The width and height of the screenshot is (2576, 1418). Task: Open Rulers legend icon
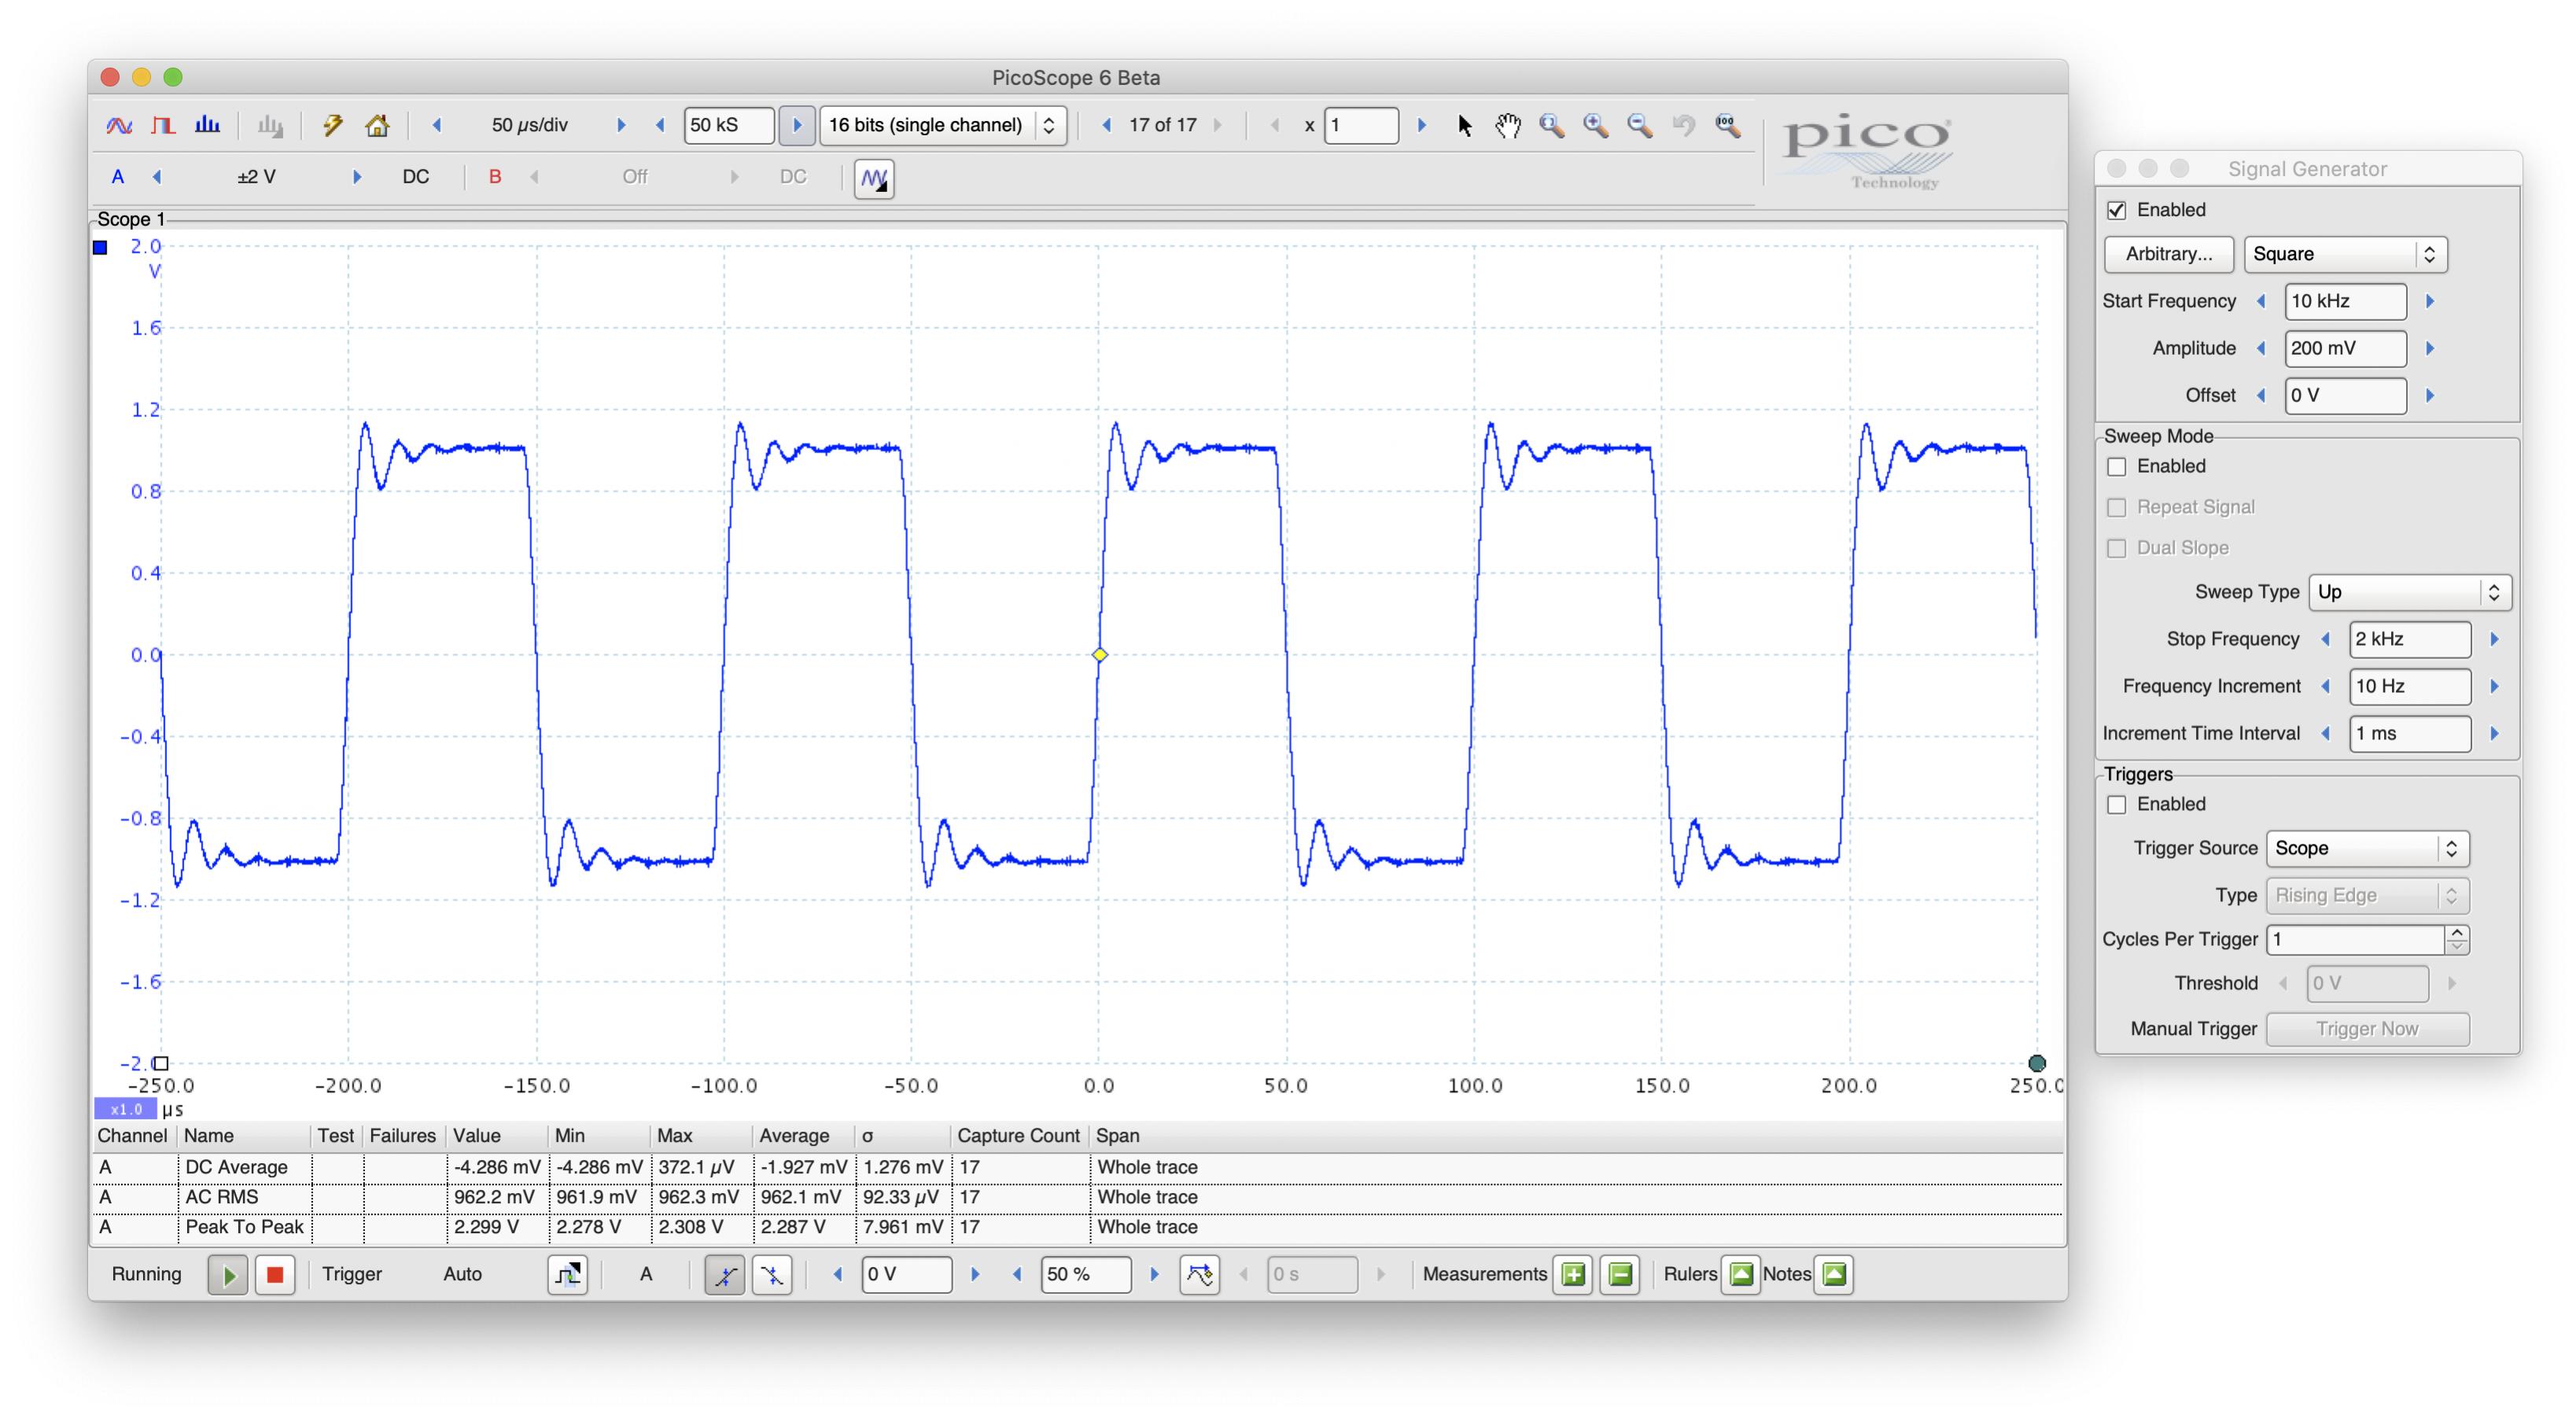click(x=1741, y=1275)
